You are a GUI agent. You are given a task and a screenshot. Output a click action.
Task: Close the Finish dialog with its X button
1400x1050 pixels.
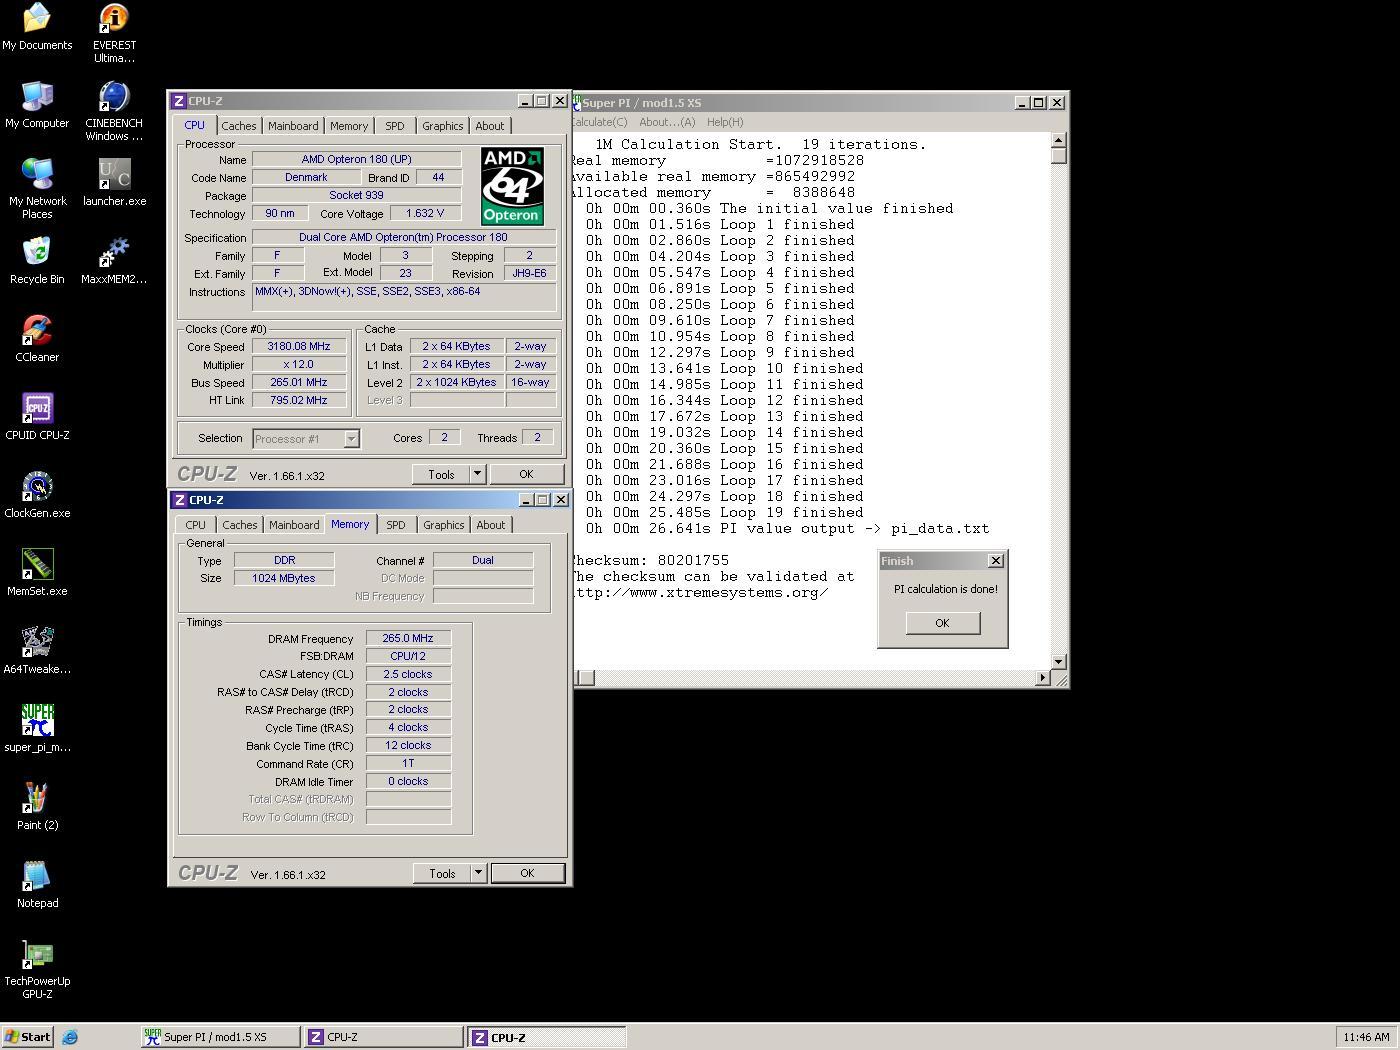tap(995, 561)
